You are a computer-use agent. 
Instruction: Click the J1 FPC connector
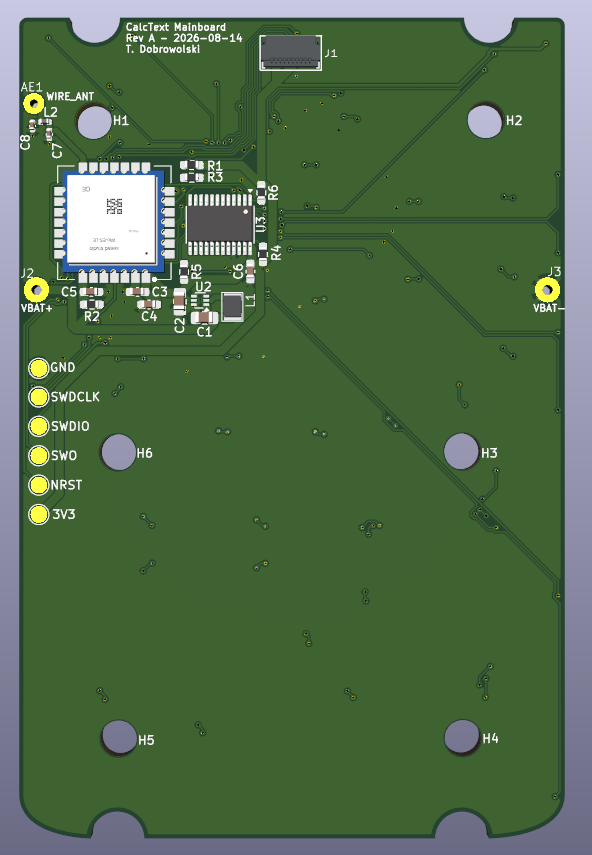click(291, 53)
